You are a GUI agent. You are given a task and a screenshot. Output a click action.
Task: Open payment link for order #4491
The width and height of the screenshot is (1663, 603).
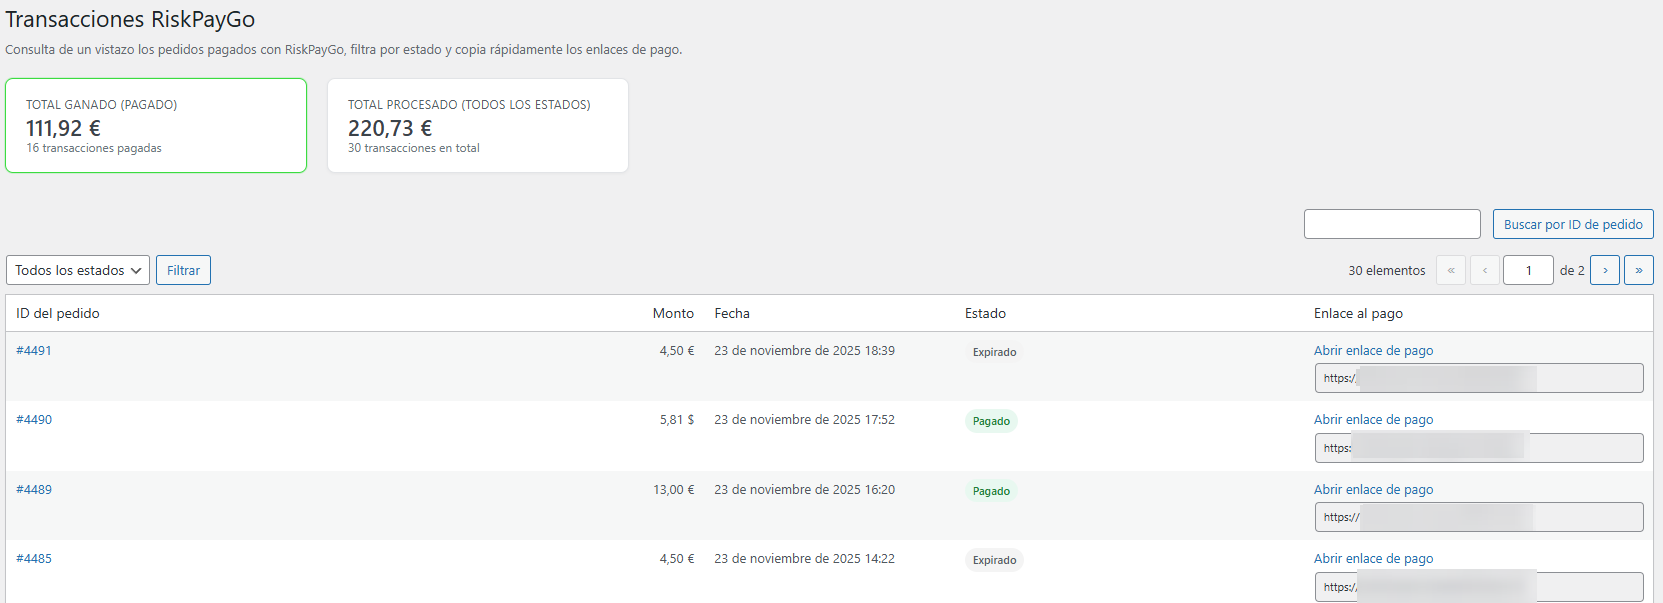[1373, 351]
